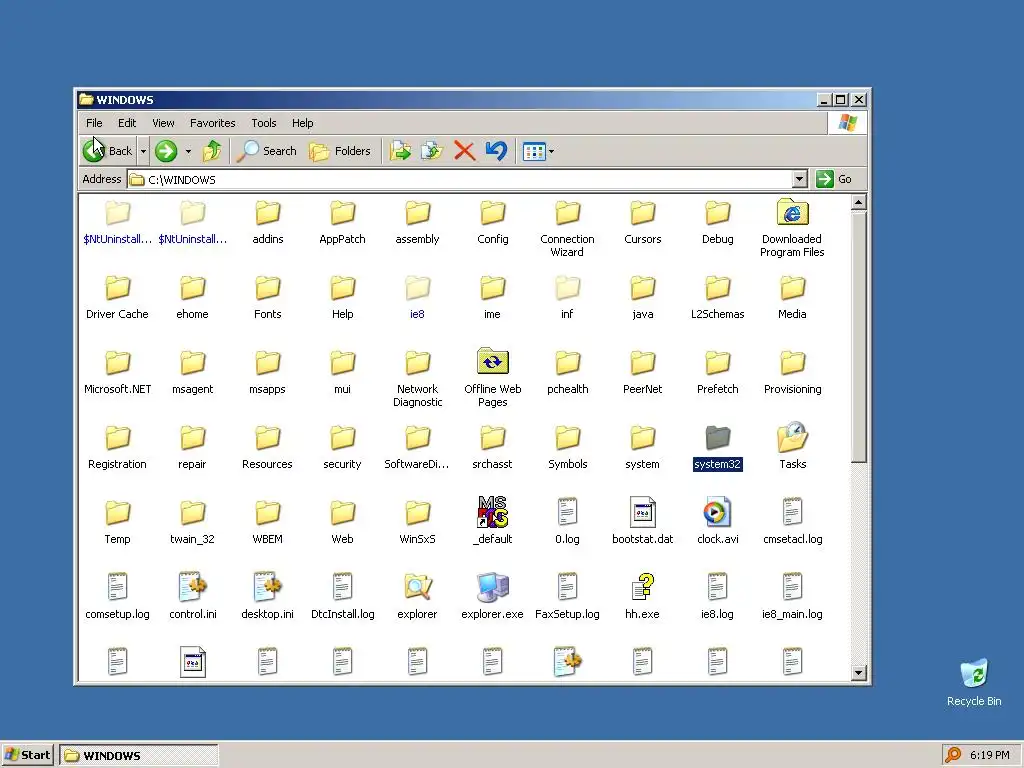Select the 0.log file
This screenshot has height=768, width=1024.
coord(568,520)
